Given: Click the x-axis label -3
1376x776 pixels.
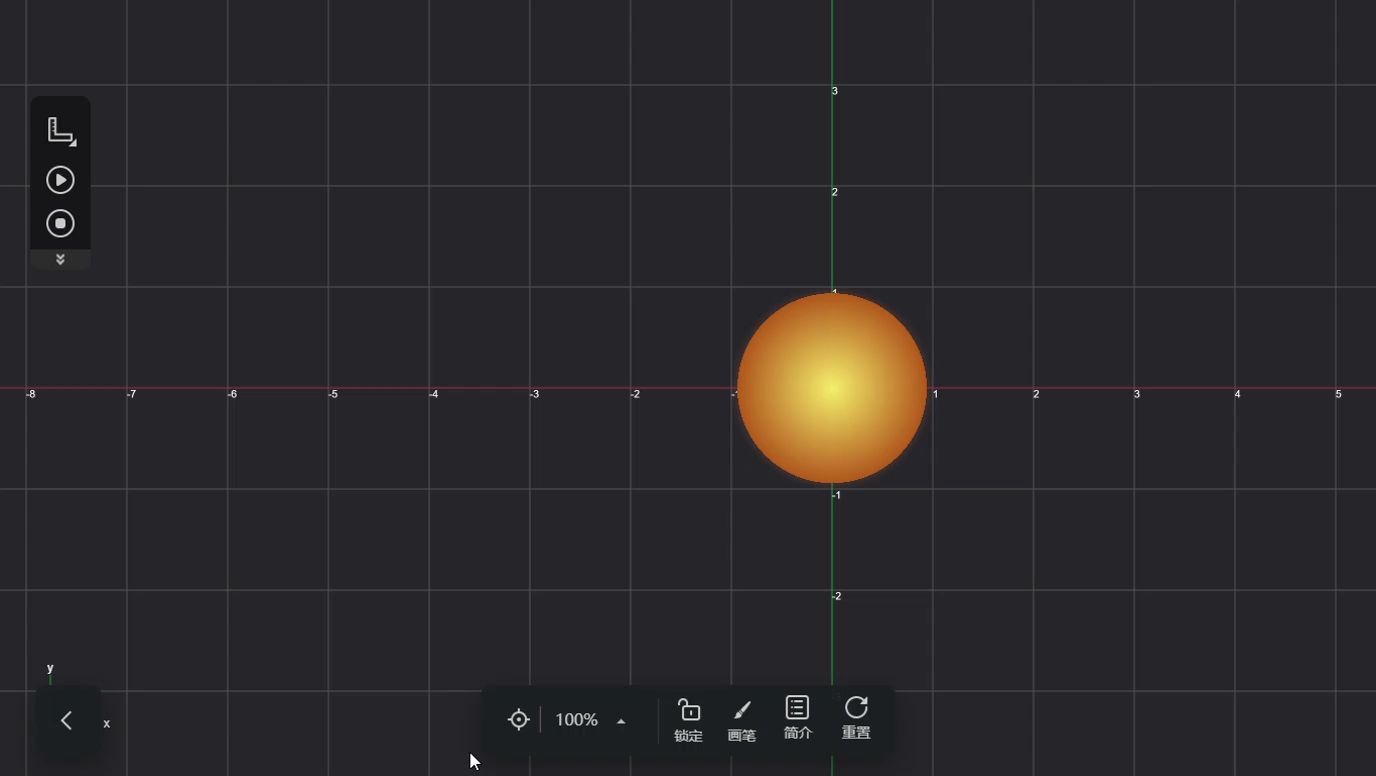Looking at the screenshot, I should 535,394.
